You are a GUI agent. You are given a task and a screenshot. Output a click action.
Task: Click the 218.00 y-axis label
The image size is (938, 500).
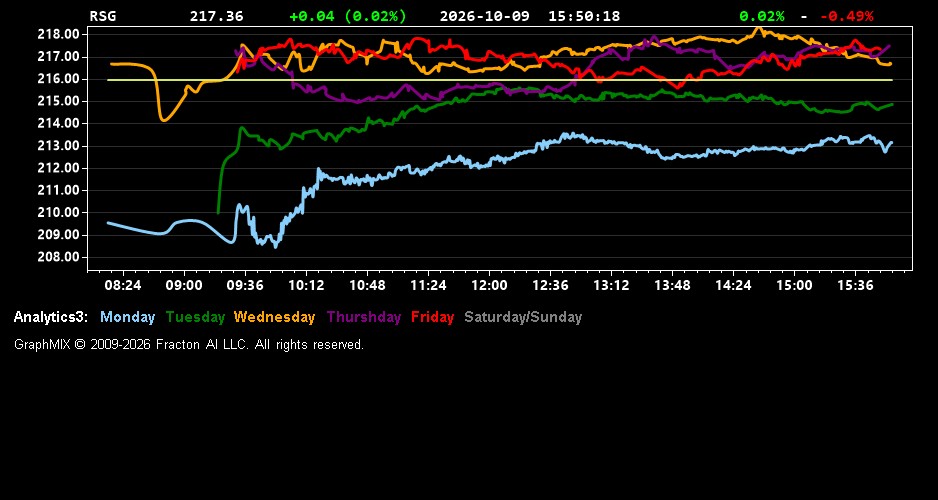click(x=59, y=35)
